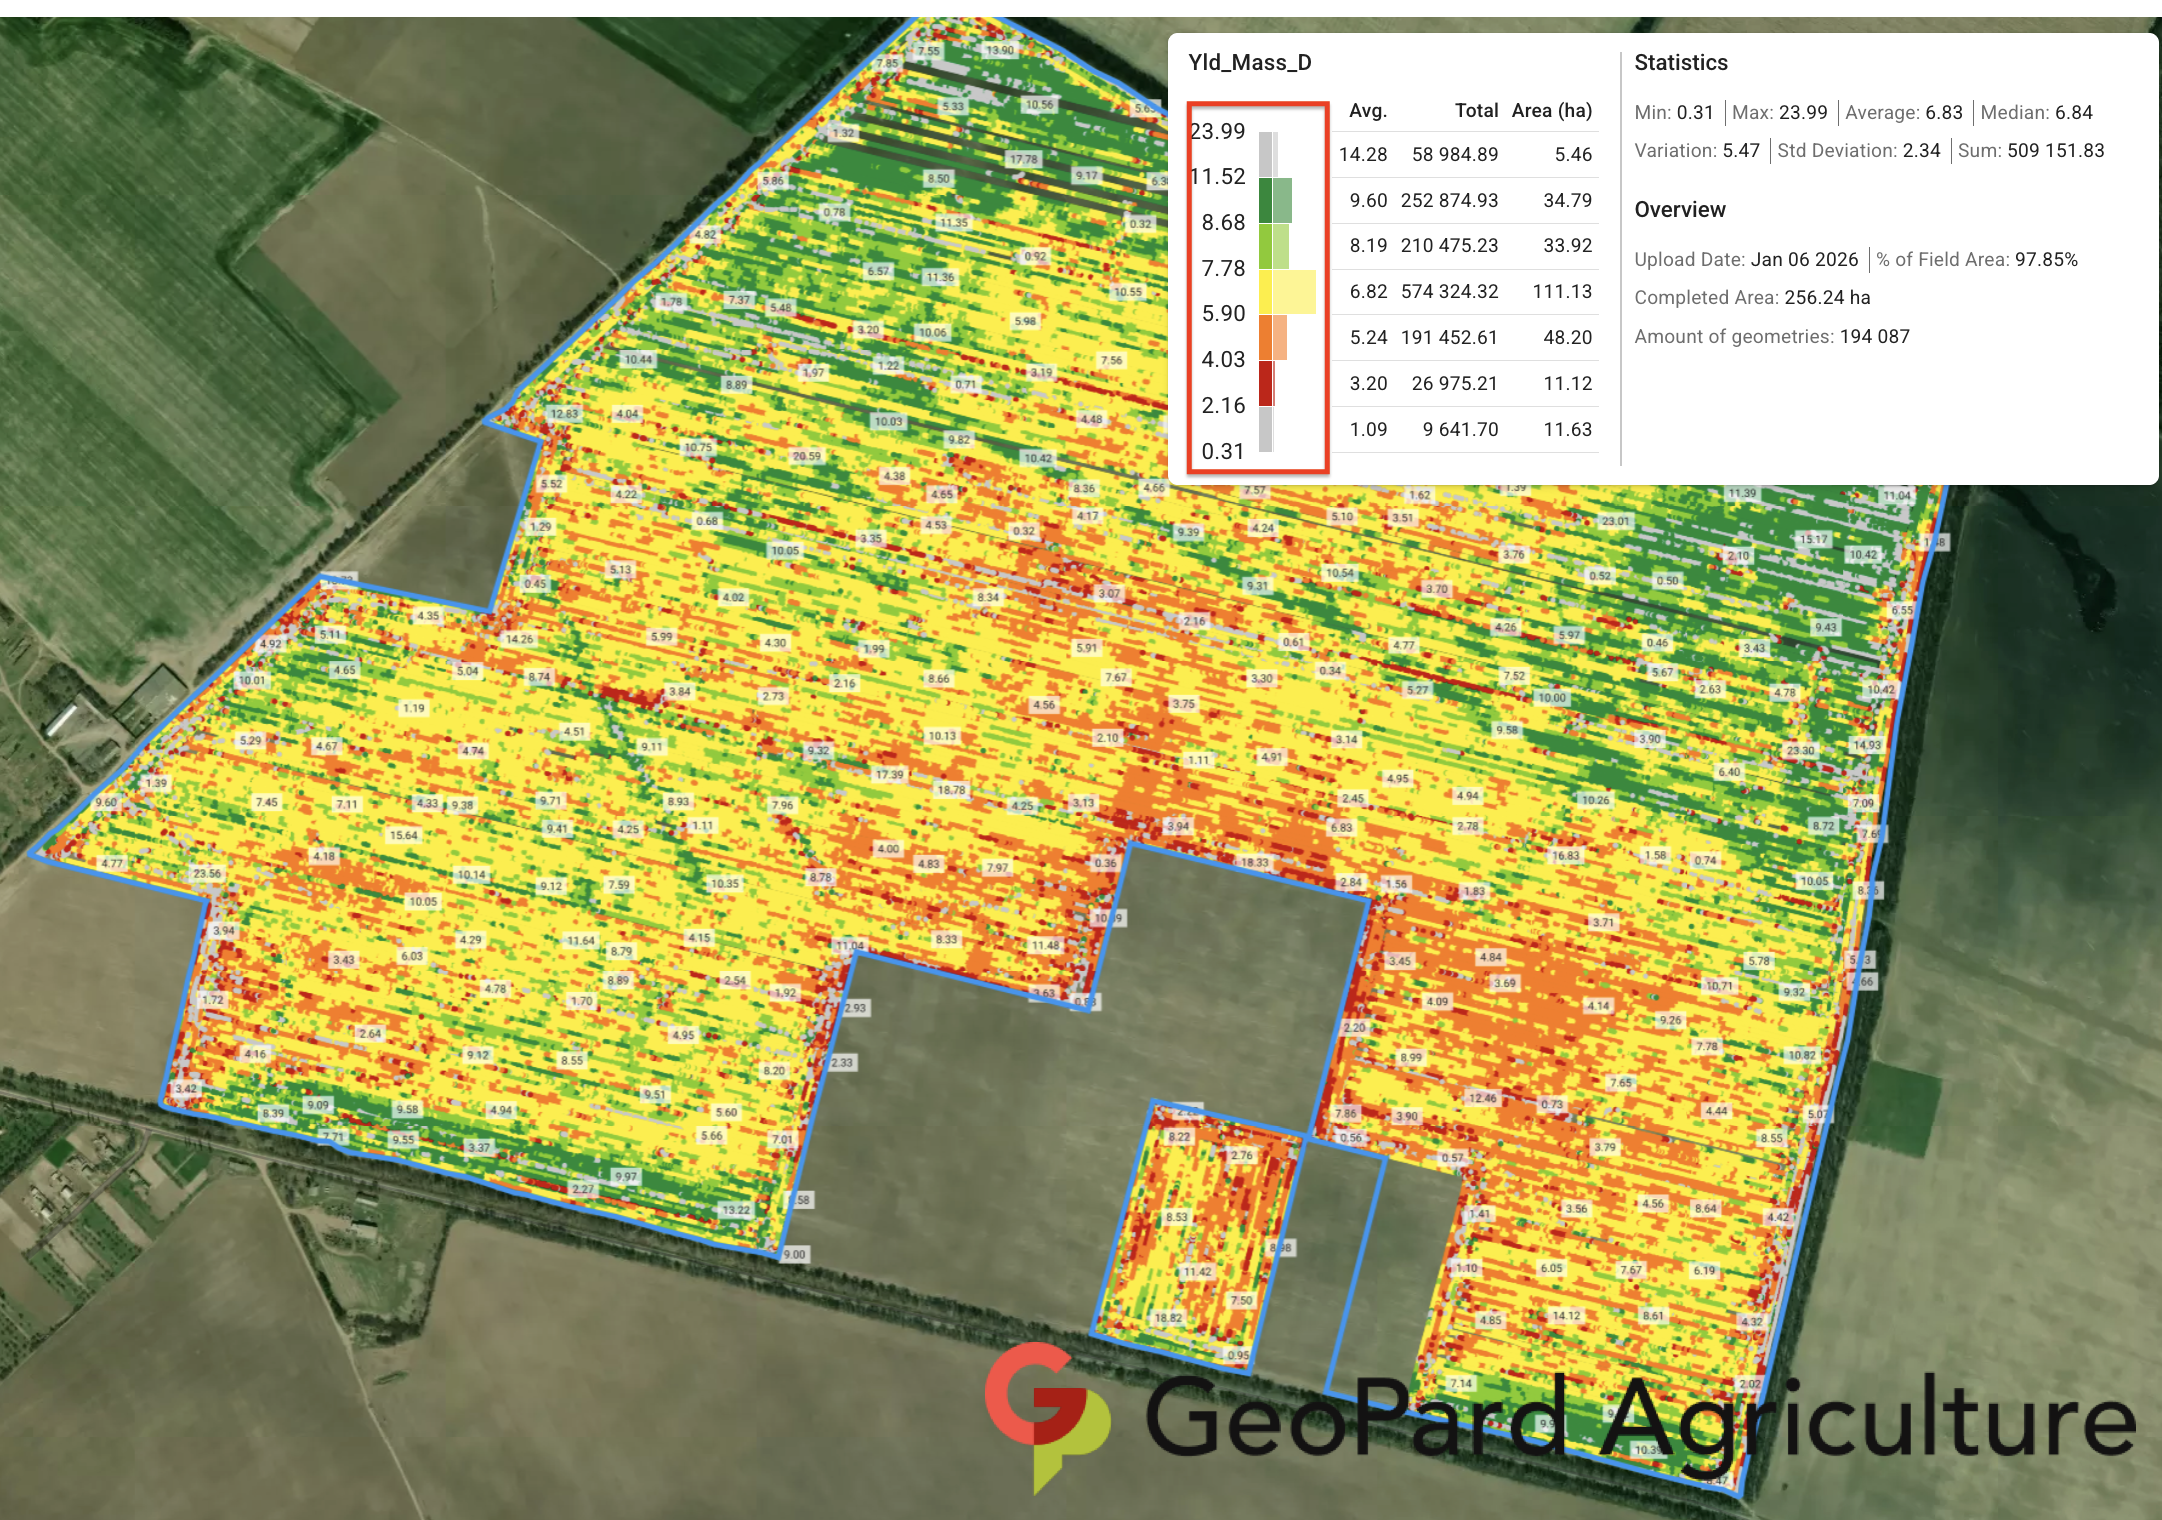Click the light green legend swatch
The width and height of the screenshot is (2162, 1520).
(x=1265, y=246)
